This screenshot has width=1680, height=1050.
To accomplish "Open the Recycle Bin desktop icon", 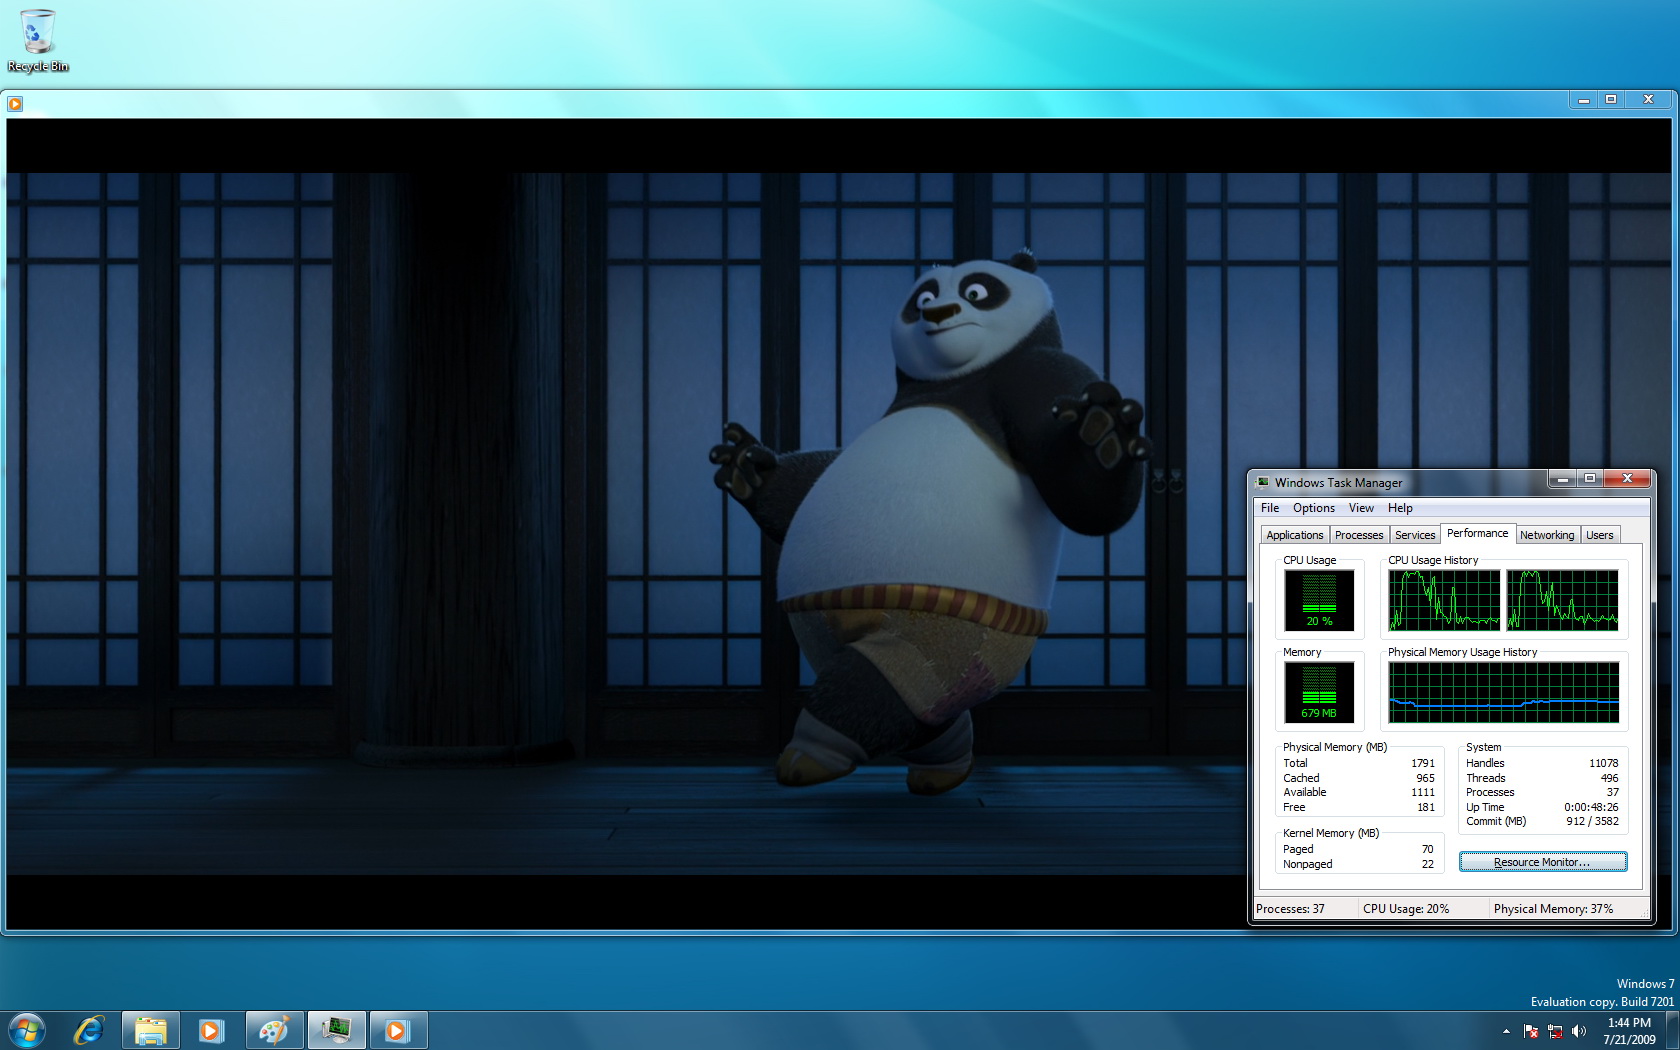I will [38, 40].
